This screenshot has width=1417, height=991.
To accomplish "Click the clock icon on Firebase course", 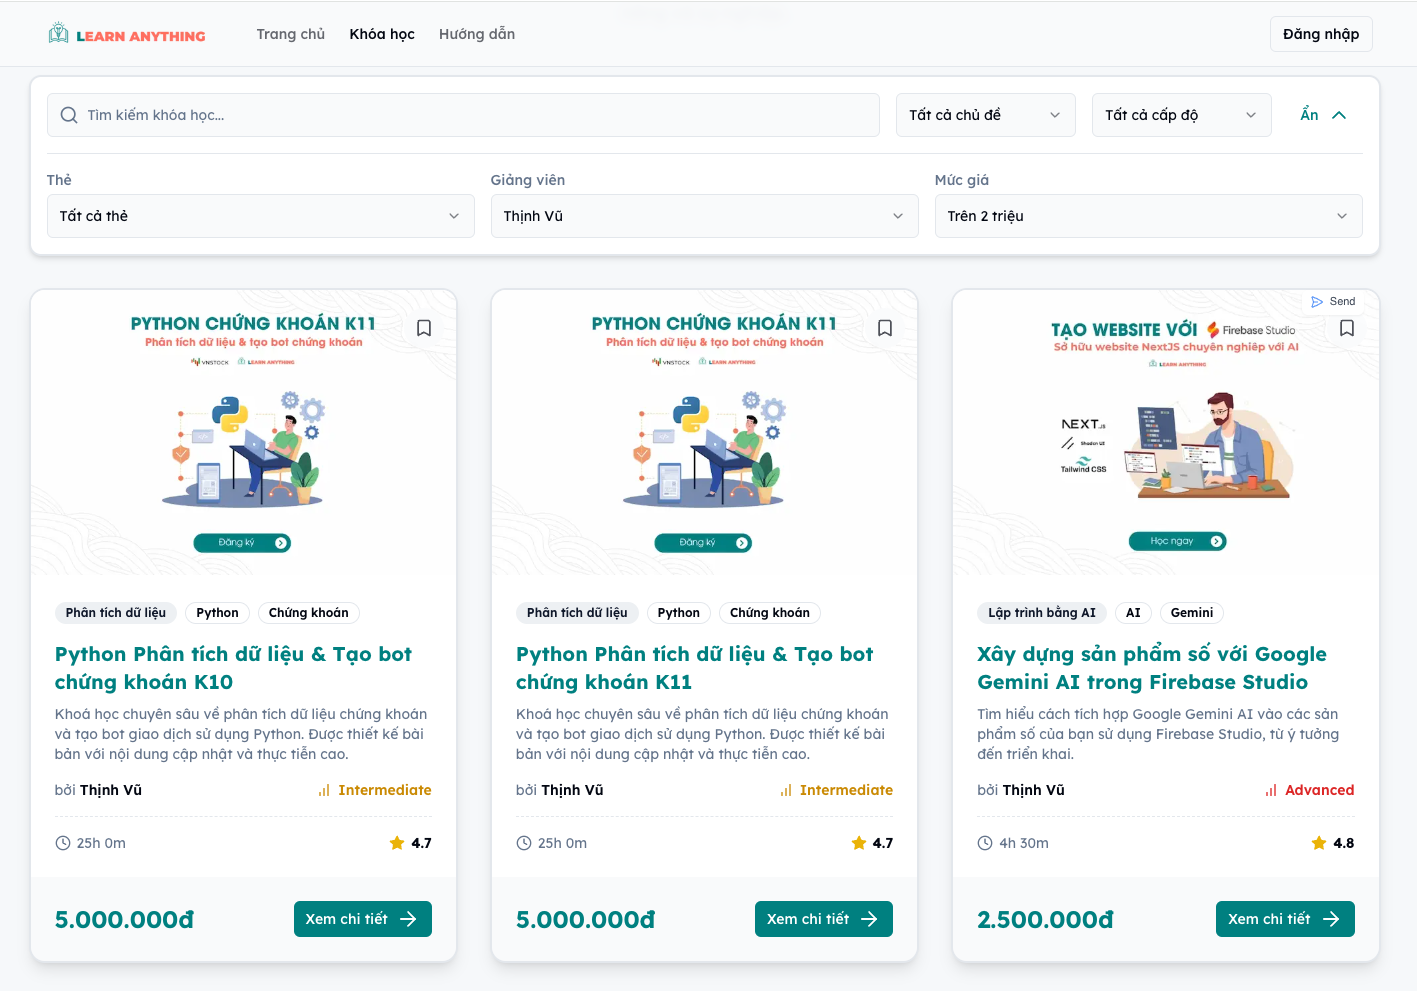I will (x=985, y=843).
